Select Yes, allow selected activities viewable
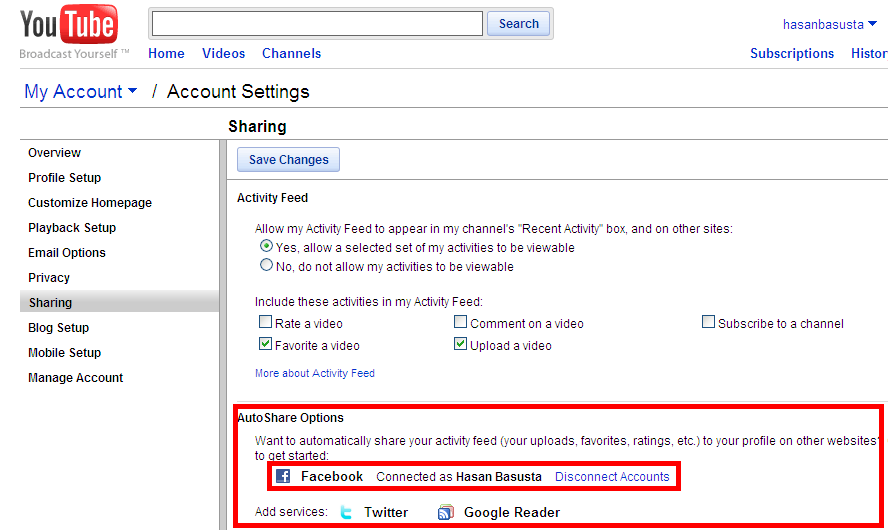Viewport: 888px width, 531px height. click(x=266, y=246)
